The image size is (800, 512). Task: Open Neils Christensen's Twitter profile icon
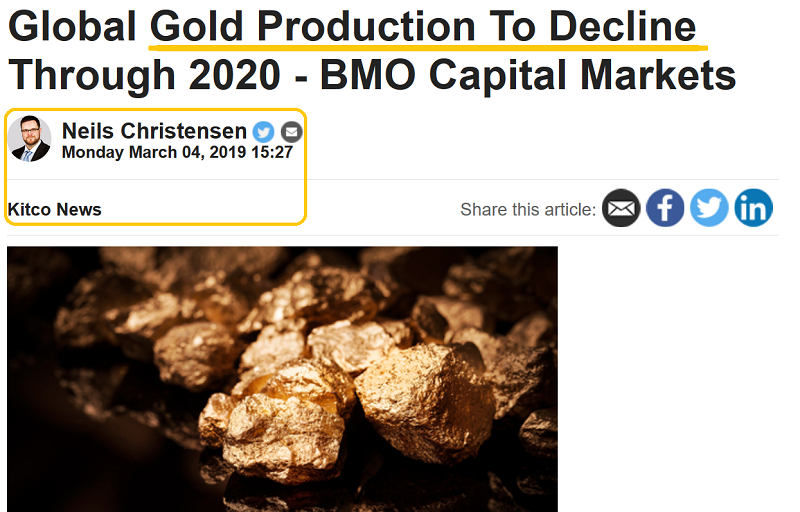click(x=263, y=131)
